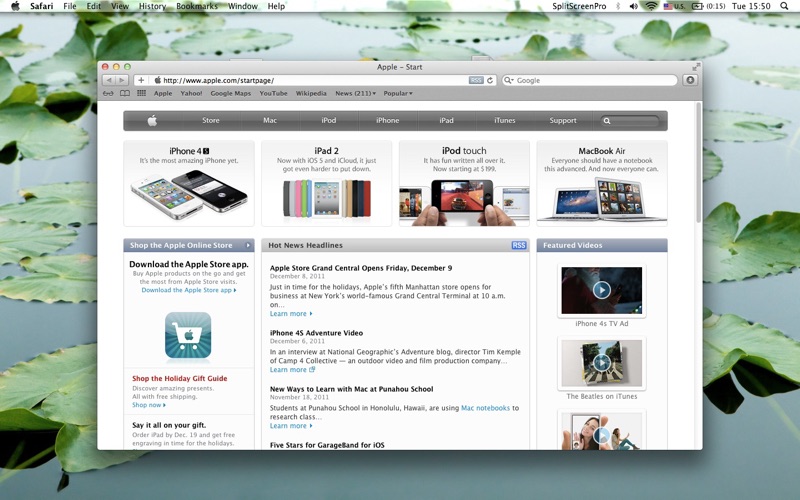Open the Downloads button in Safari toolbar
The width and height of the screenshot is (800, 500).
click(690, 80)
